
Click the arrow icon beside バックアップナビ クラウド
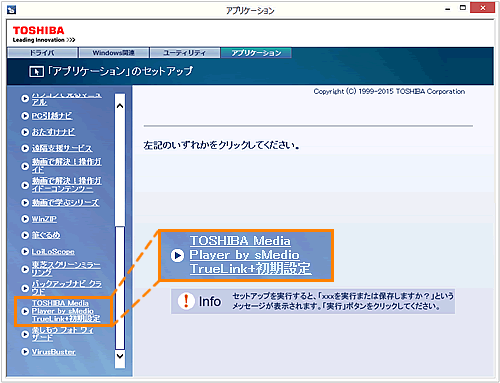[x=25, y=288]
